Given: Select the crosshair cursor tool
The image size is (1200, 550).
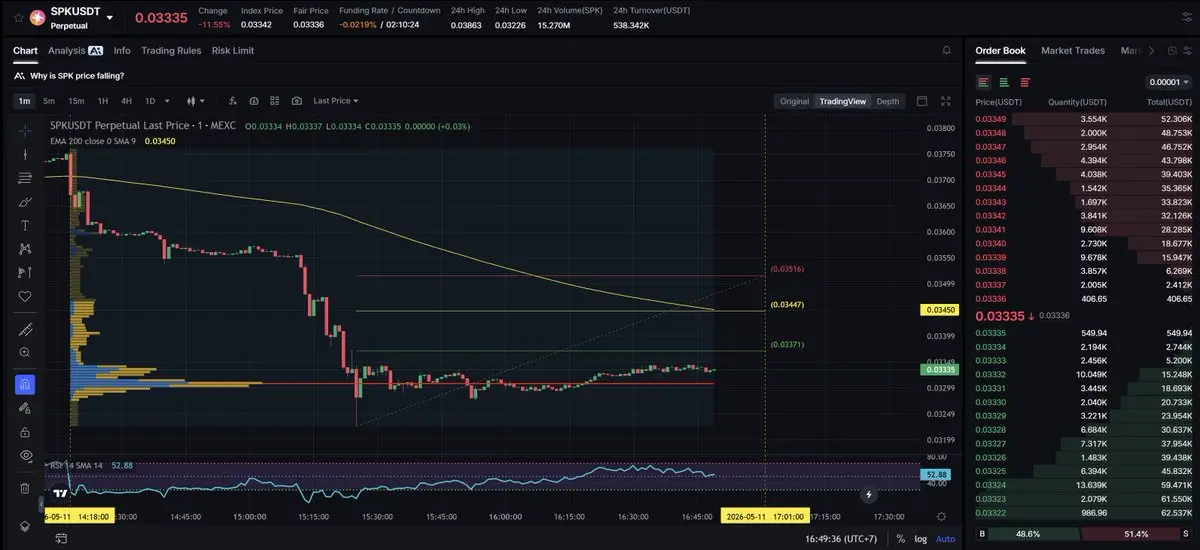Looking at the screenshot, I should 25,130.
